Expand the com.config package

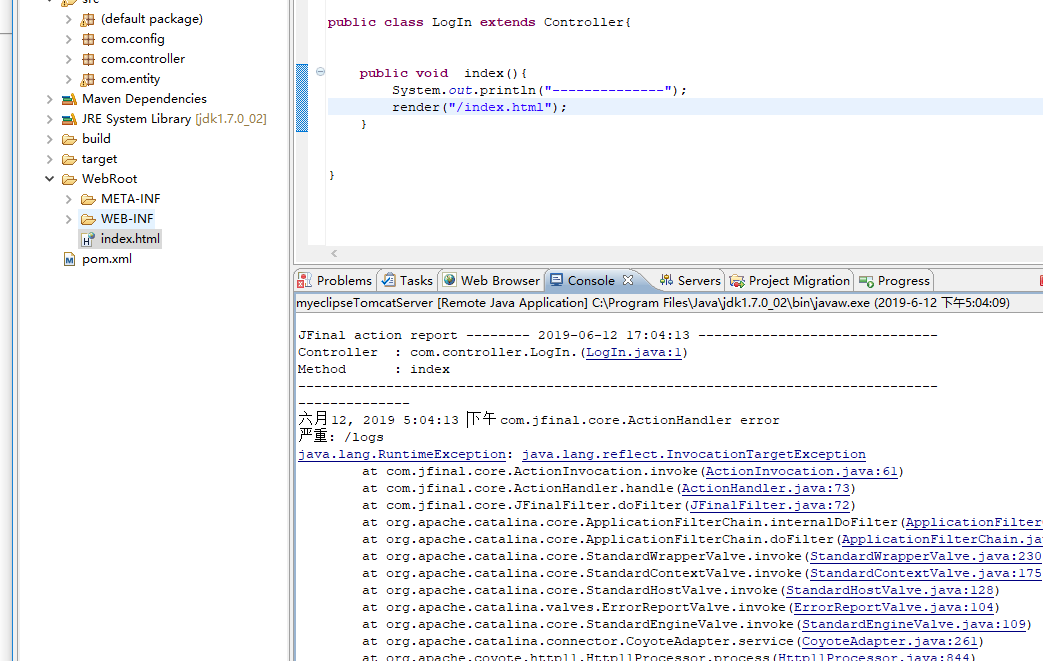click(69, 39)
